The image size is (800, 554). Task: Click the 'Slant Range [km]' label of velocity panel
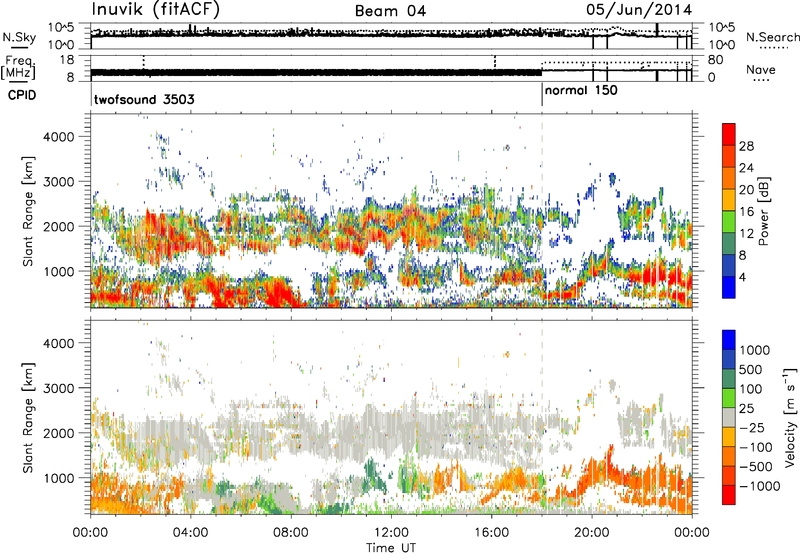coord(28,417)
